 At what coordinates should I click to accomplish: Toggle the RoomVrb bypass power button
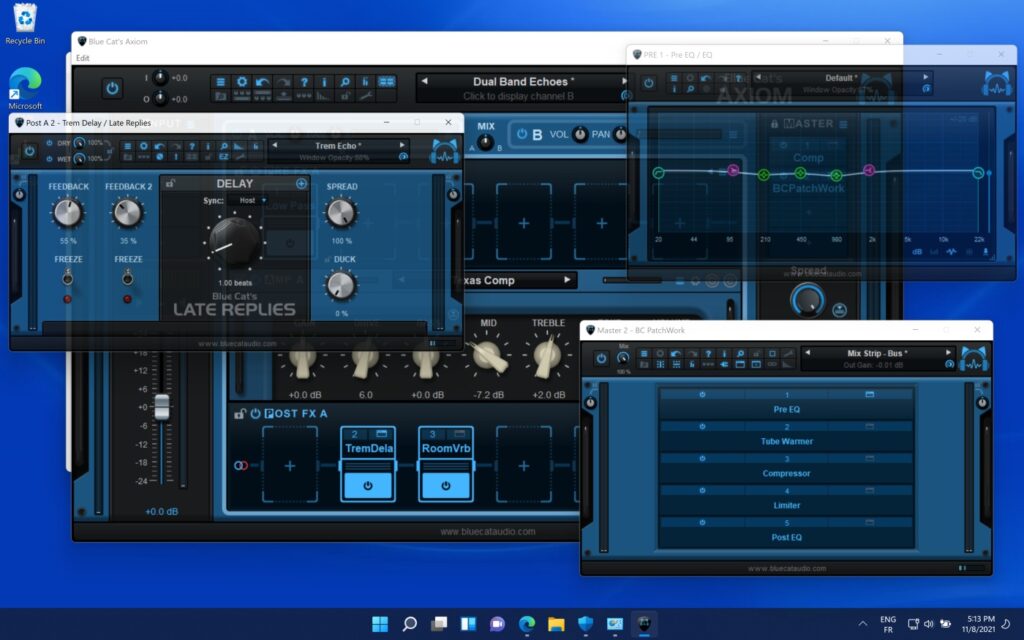[x=444, y=485]
